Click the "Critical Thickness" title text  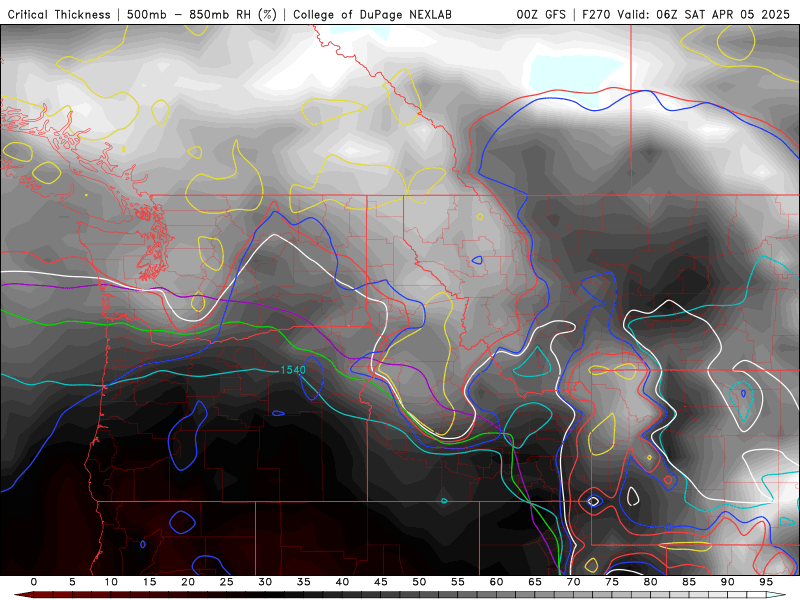pyautogui.click(x=59, y=15)
